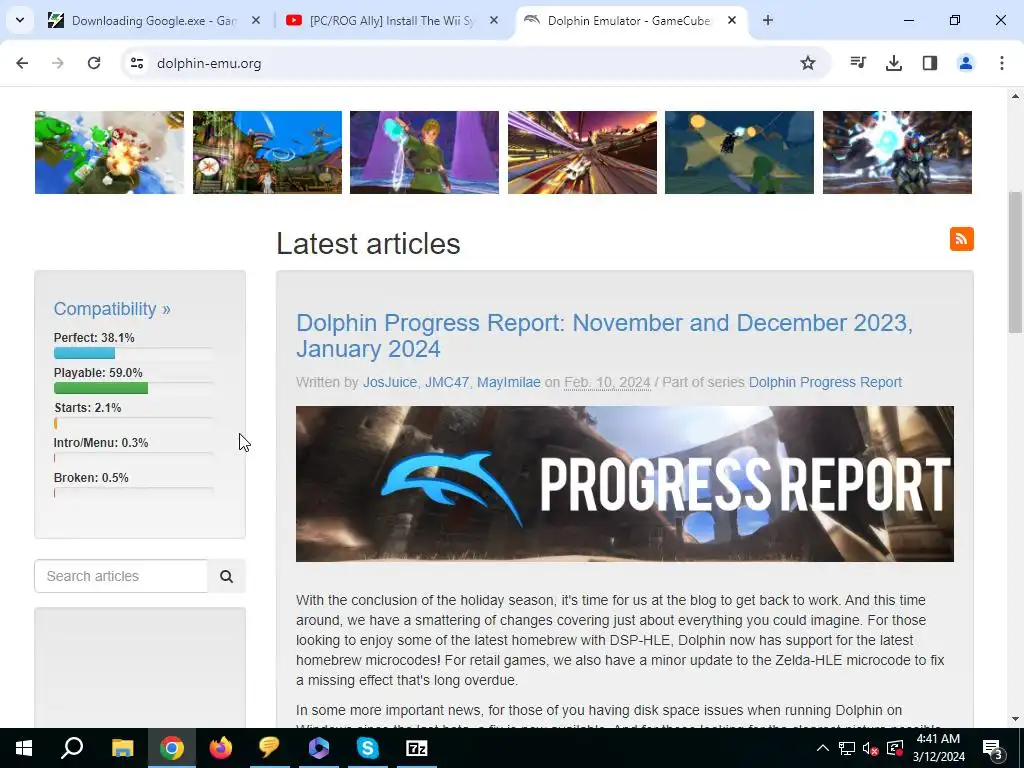
Task: Click the muted volume tray icon
Action: tap(871, 748)
